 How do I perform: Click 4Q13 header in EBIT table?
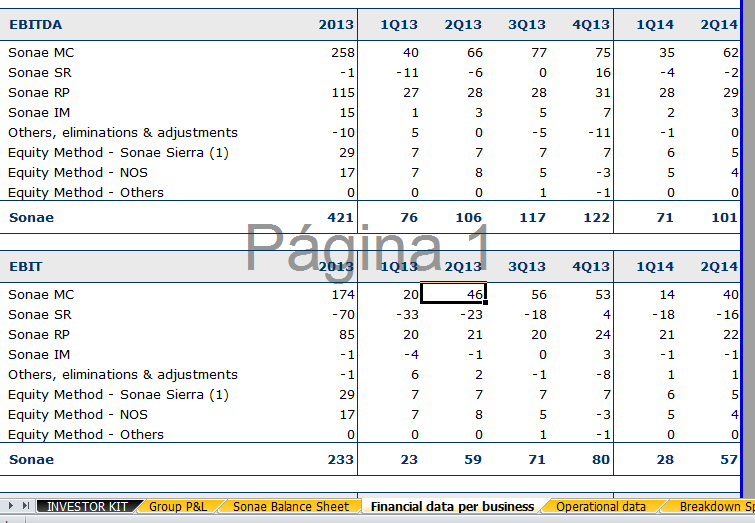591,266
